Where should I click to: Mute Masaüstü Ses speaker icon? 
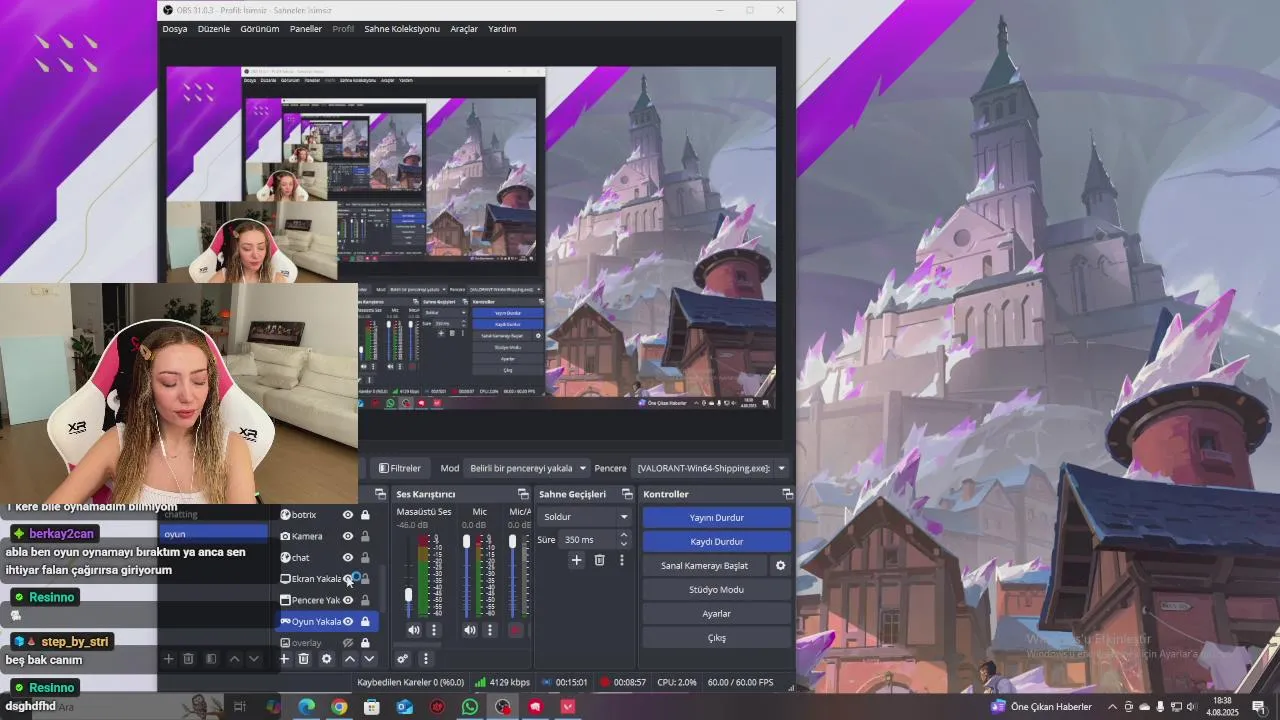(x=414, y=630)
